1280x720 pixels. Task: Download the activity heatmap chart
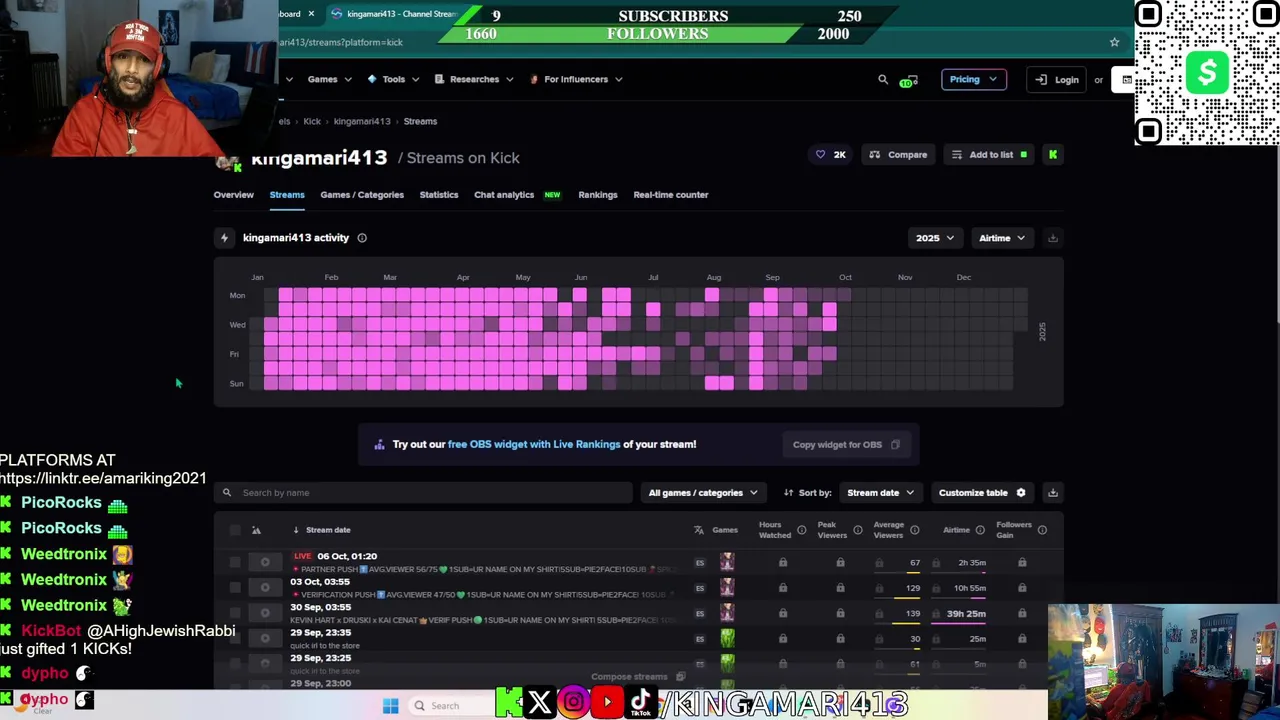coord(1052,238)
